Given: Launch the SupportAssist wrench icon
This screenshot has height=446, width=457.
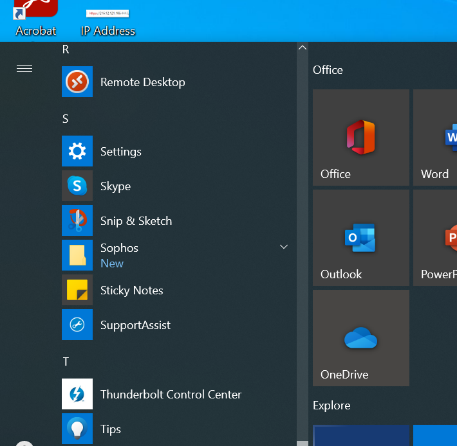Looking at the screenshot, I should click(x=77, y=325).
